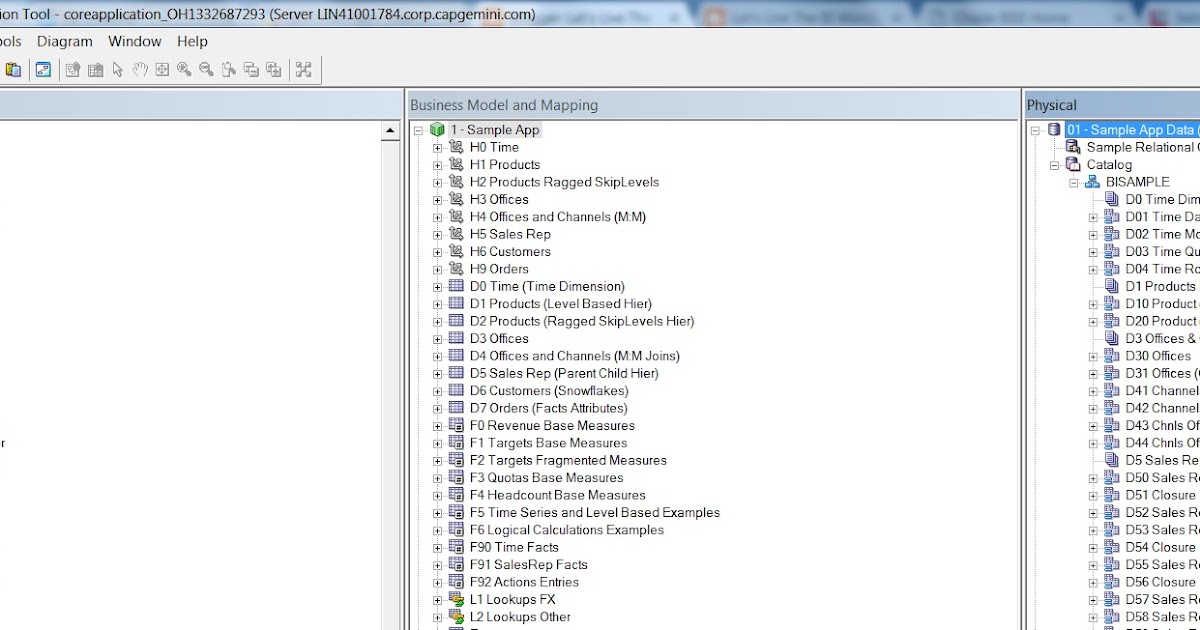The height and width of the screenshot is (630, 1200).
Task: Select the arrow selection tool in the toolbar
Action: click(x=116, y=69)
